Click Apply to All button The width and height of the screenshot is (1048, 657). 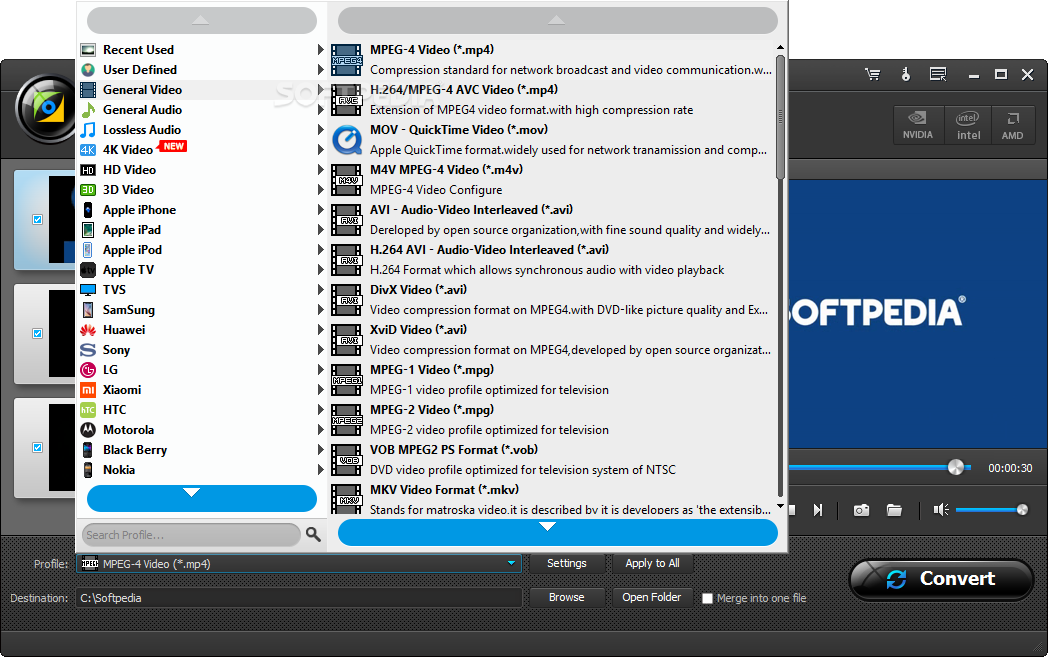pos(652,563)
